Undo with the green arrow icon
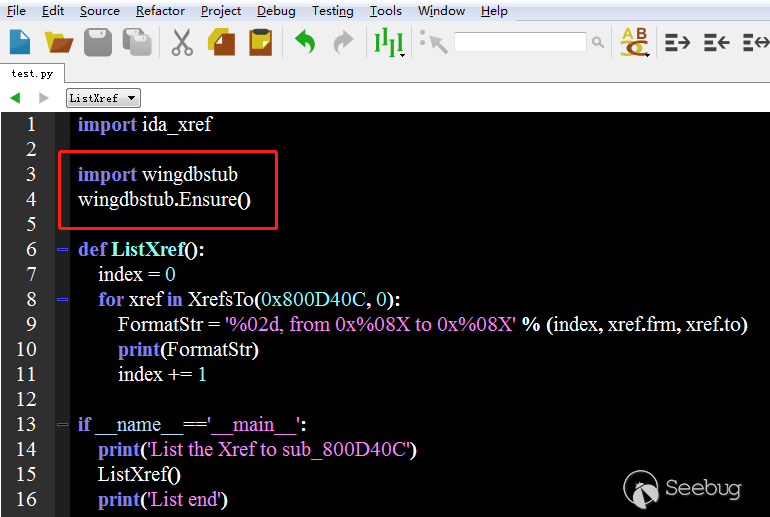Viewport: 770px width, 517px height. pyautogui.click(x=305, y=42)
